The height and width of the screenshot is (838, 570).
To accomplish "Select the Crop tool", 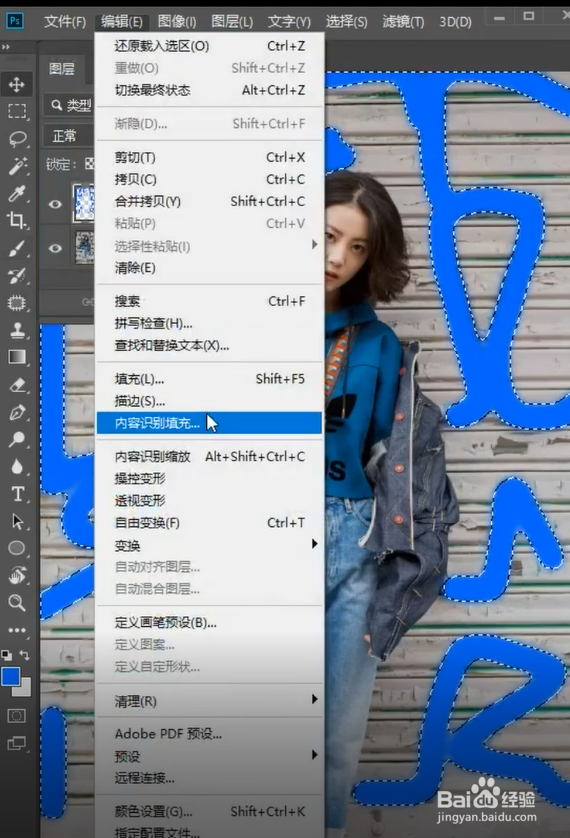I will pos(17,220).
